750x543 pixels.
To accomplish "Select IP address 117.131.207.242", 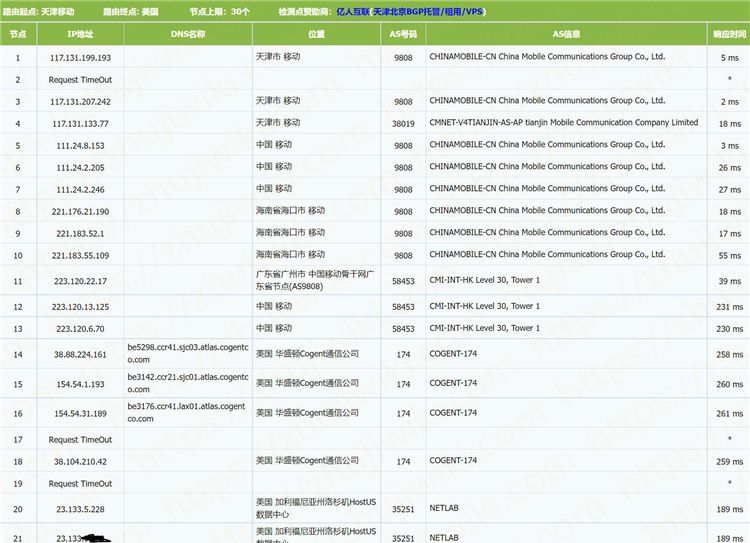I will pos(80,101).
